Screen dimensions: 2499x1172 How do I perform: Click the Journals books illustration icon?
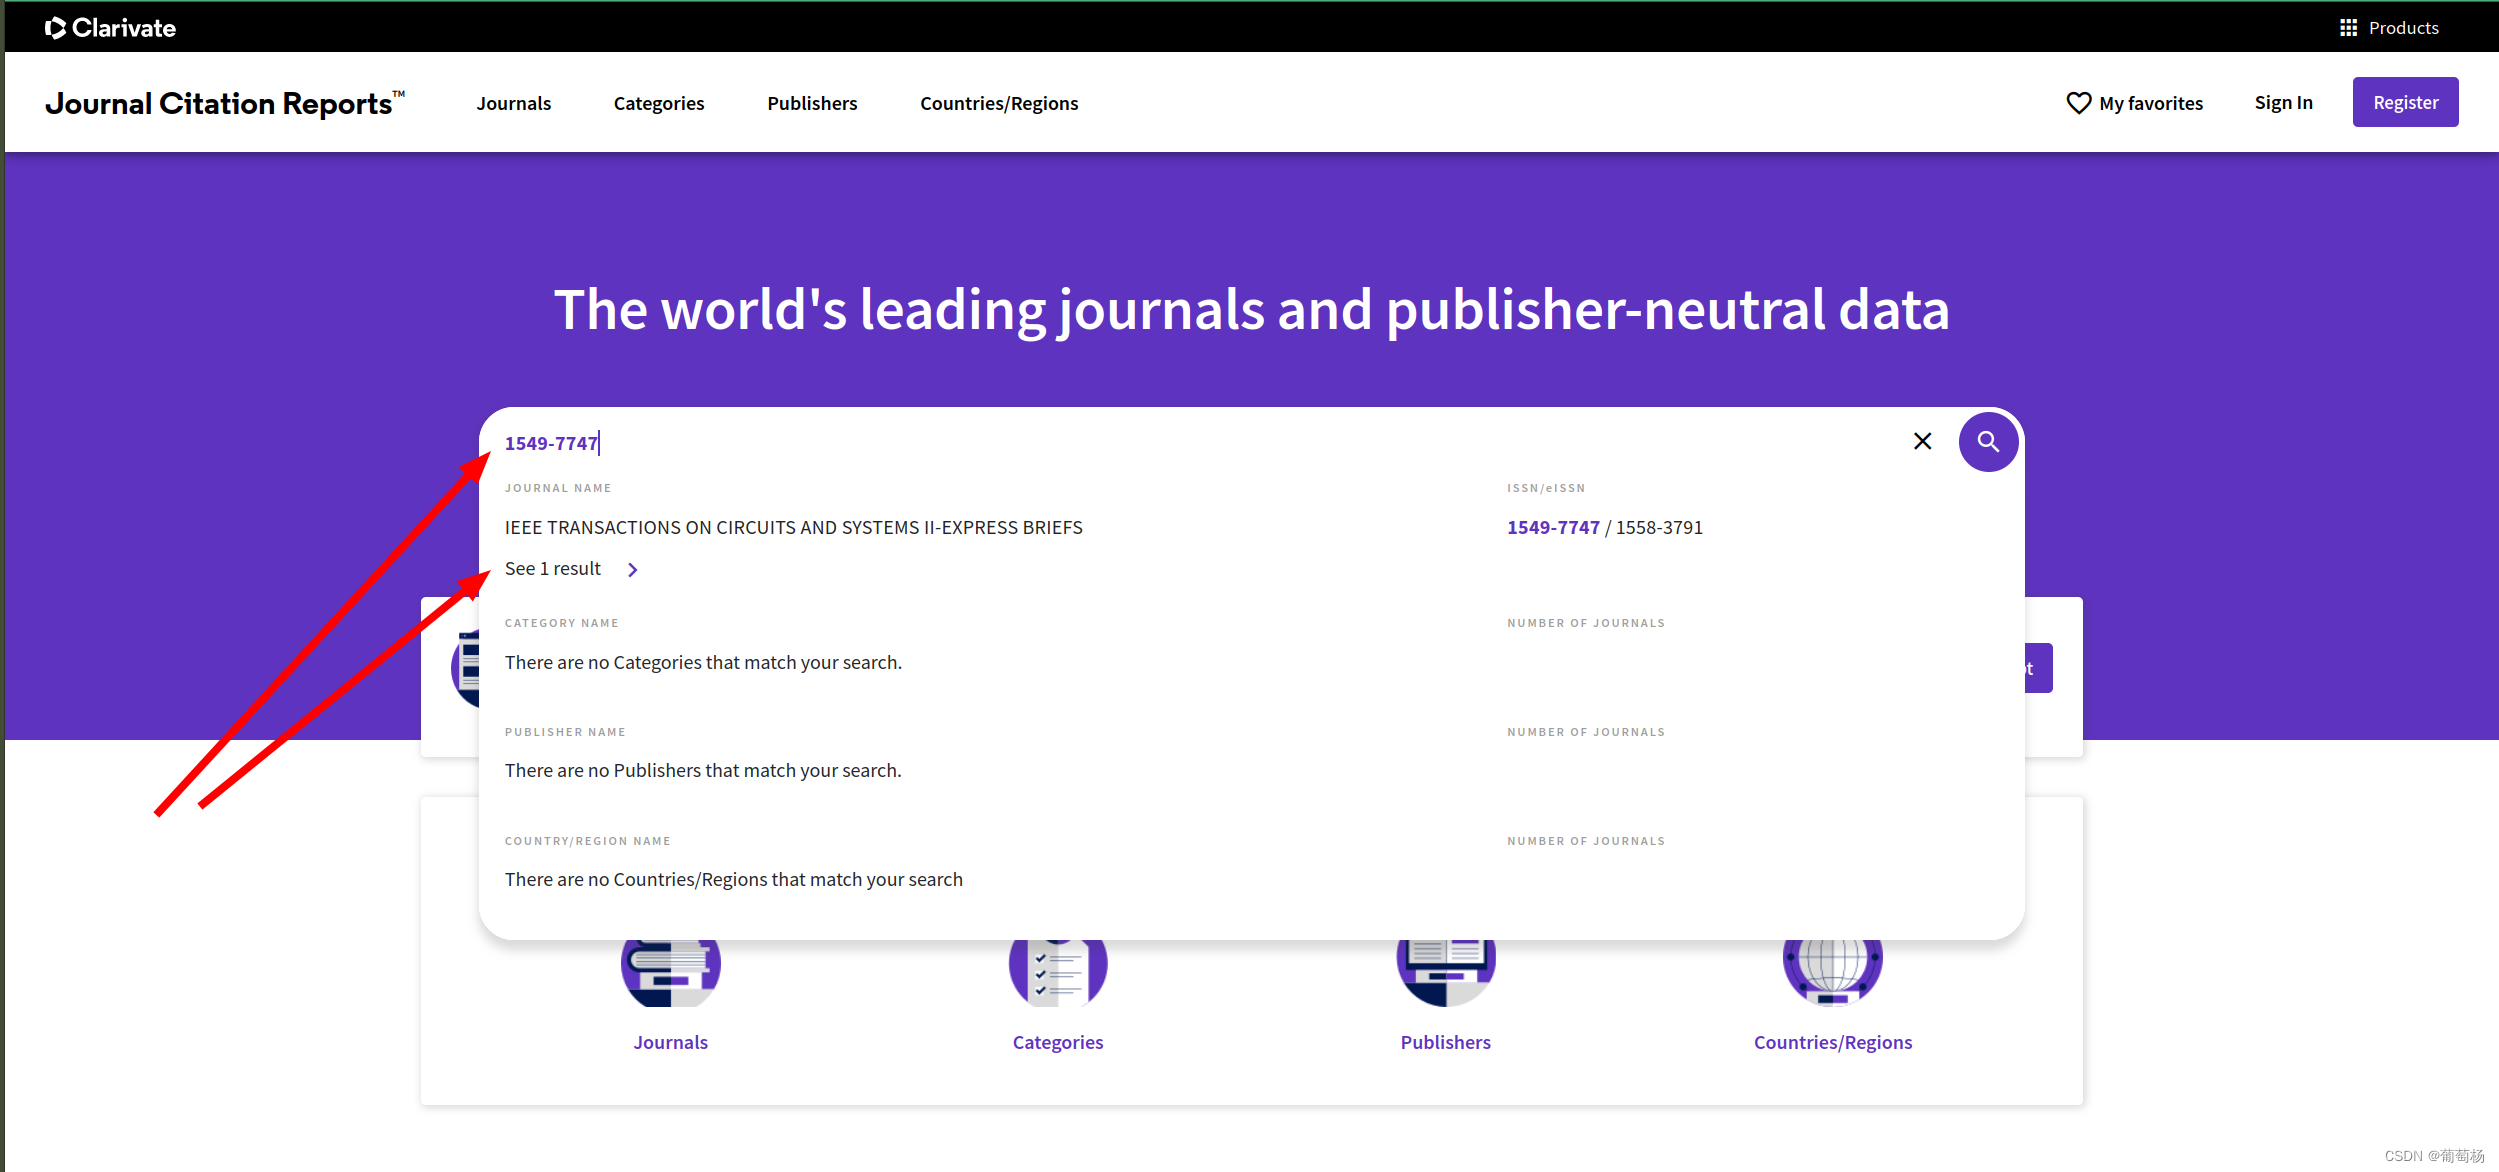pos(670,971)
